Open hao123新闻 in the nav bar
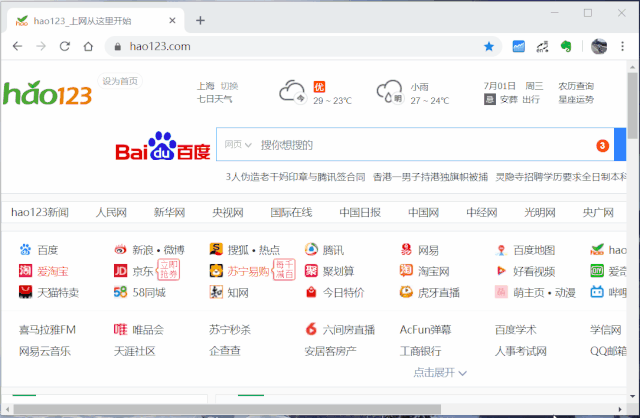This screenshot has height=418, width=640. point(40,212)
